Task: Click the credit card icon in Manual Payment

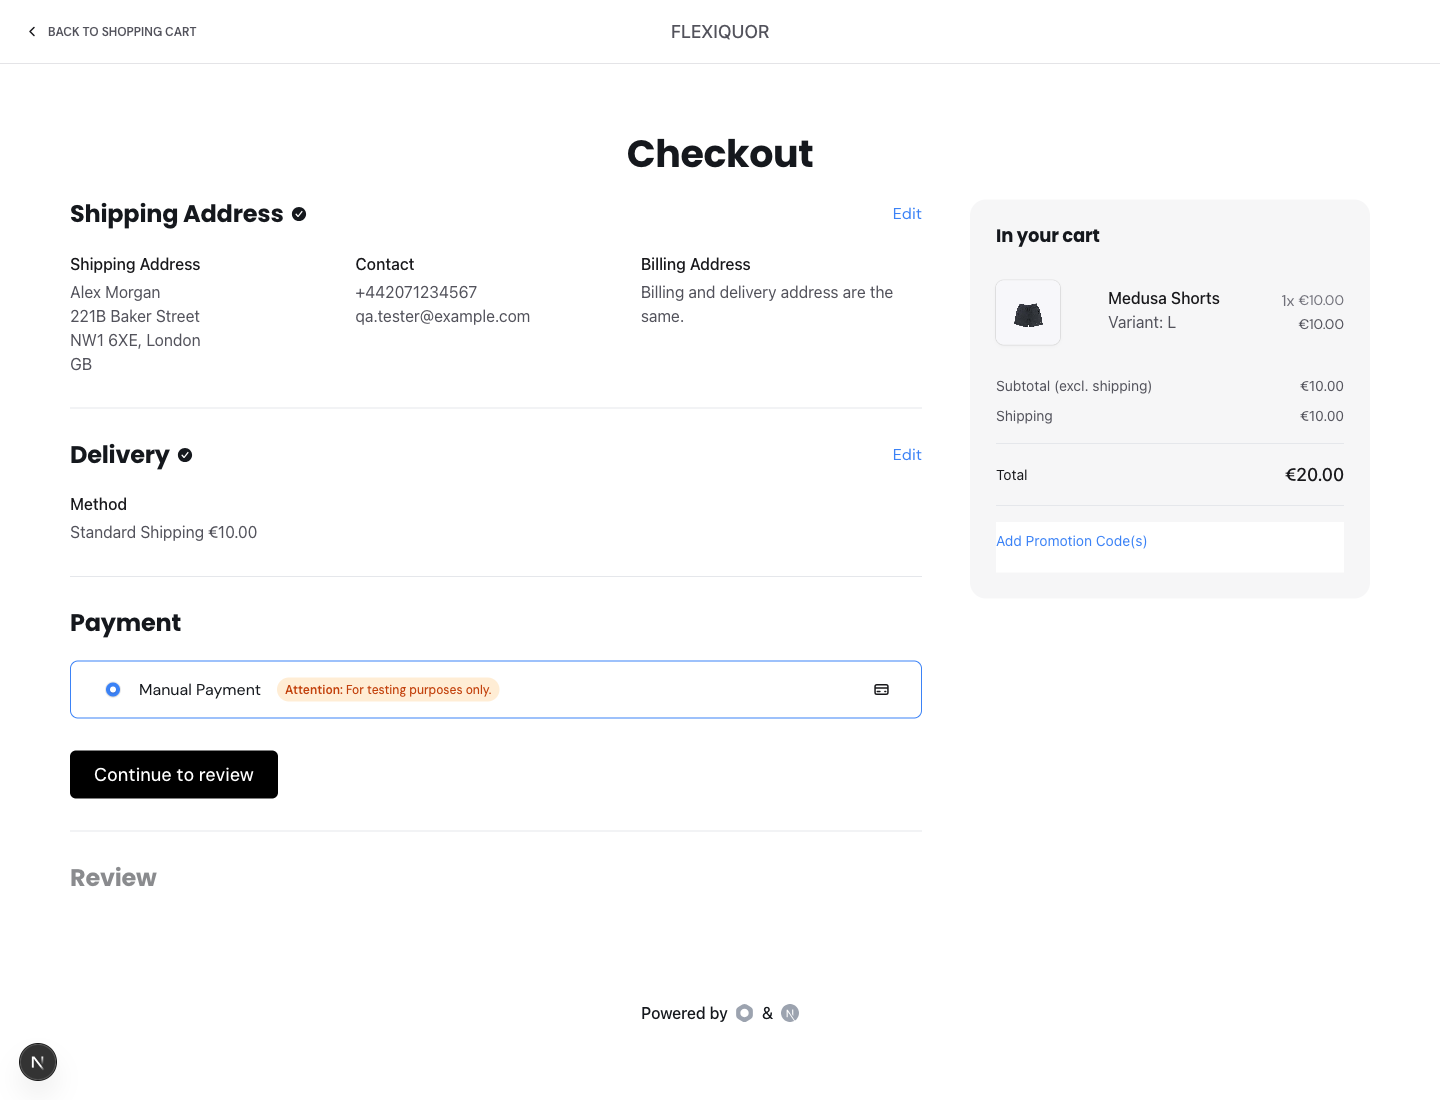Action: click(x=881, y=690)
